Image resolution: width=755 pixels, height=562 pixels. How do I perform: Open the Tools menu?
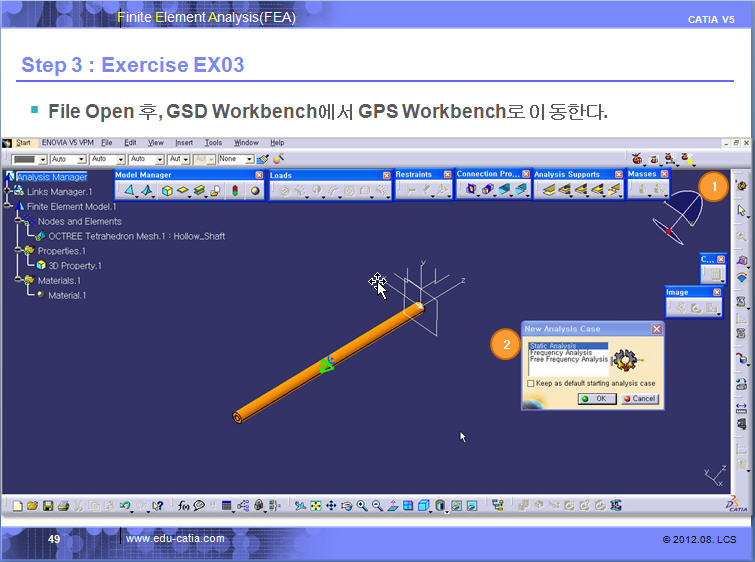(213, 143)
